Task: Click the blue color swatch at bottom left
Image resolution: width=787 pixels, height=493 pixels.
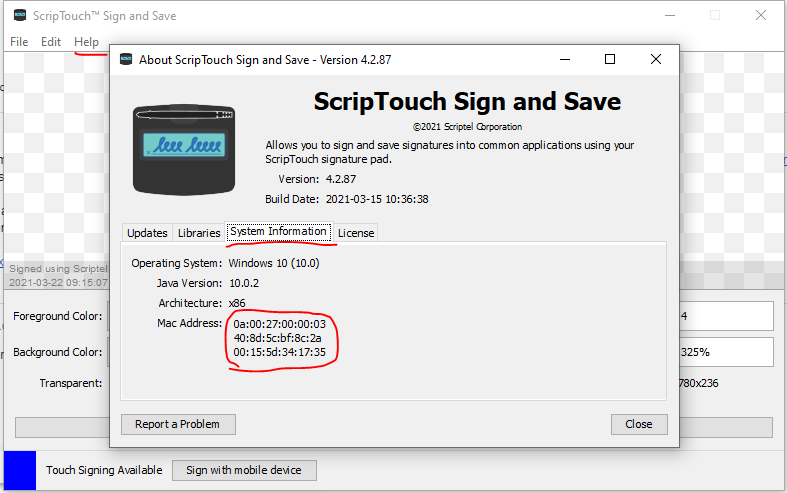Action: pos(20,470)
